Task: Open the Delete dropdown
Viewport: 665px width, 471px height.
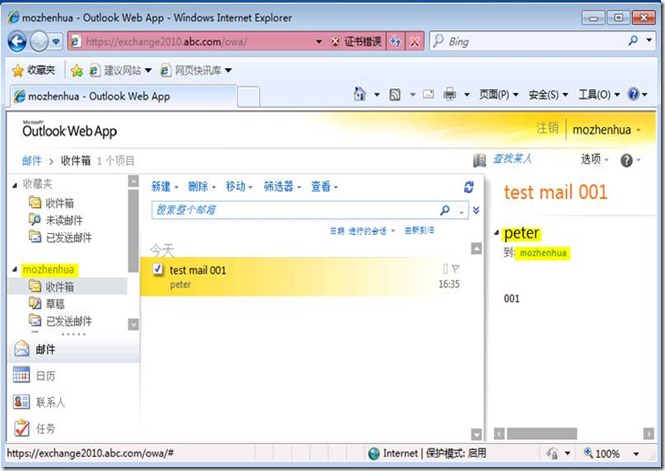Action: [202, 187]
